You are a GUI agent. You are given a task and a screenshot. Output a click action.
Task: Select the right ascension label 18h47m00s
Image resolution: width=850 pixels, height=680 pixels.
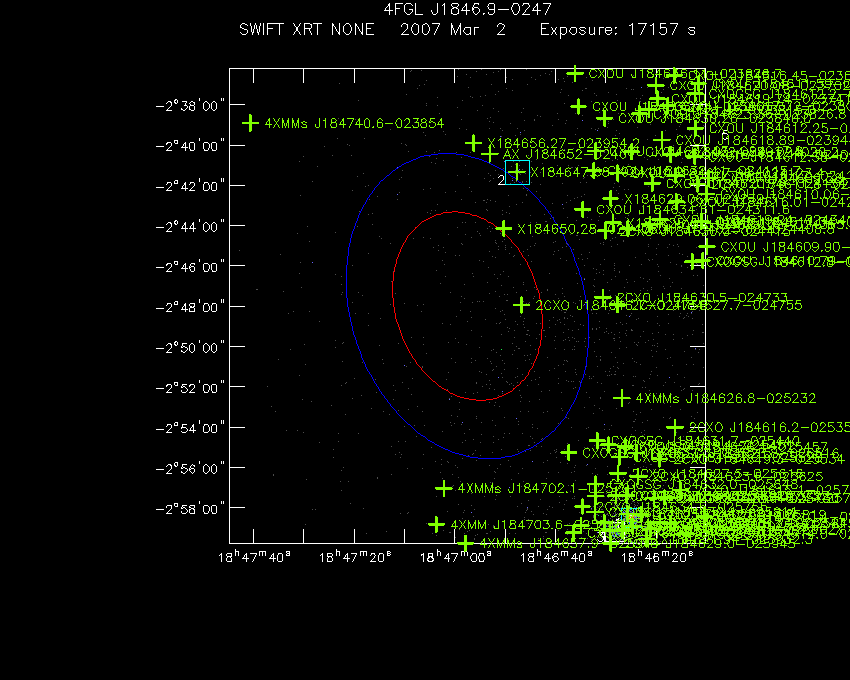pos(456,557)
